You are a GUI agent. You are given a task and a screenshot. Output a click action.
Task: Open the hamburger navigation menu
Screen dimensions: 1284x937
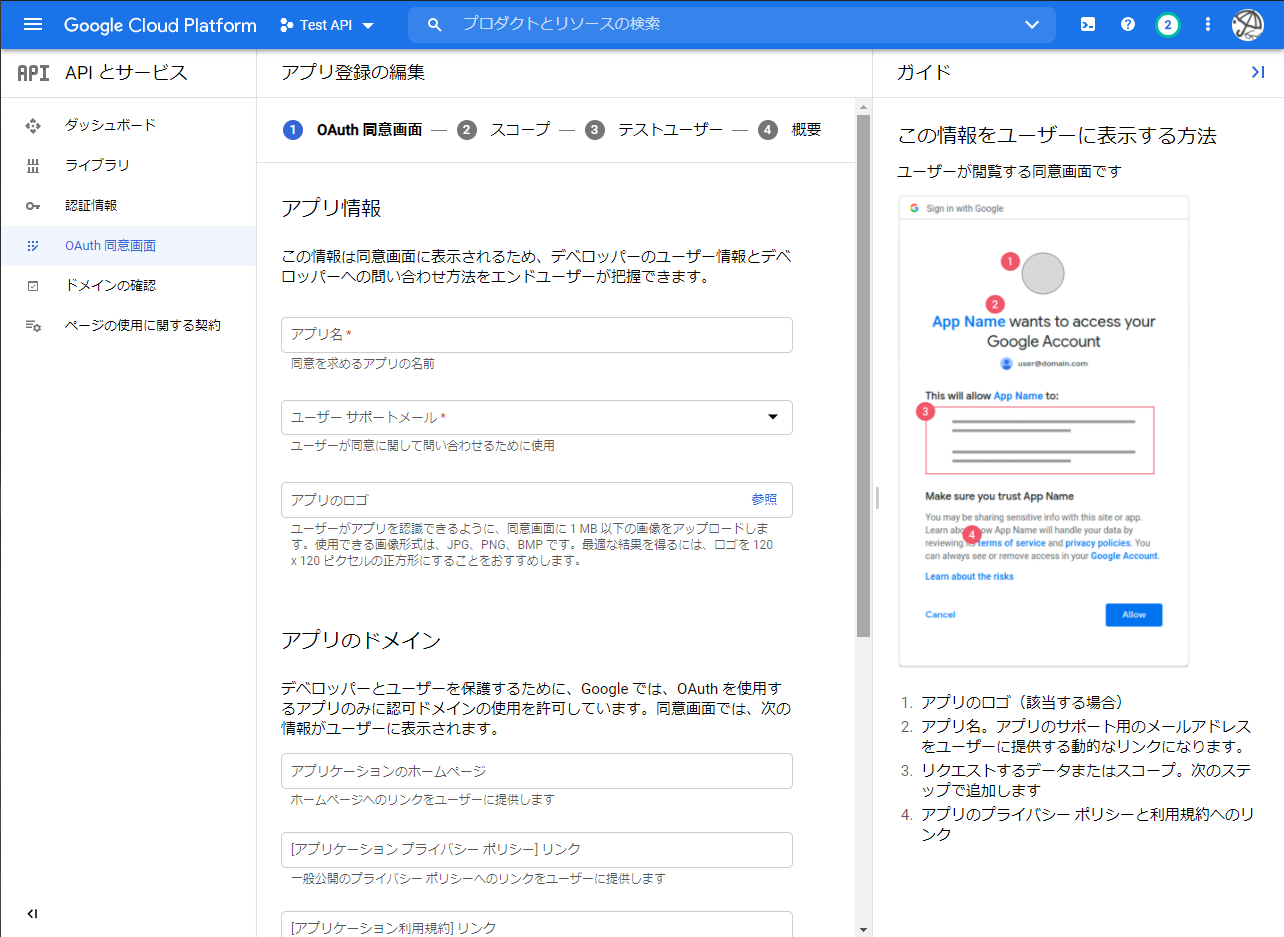pyautogui.click(x=33, y=25)
